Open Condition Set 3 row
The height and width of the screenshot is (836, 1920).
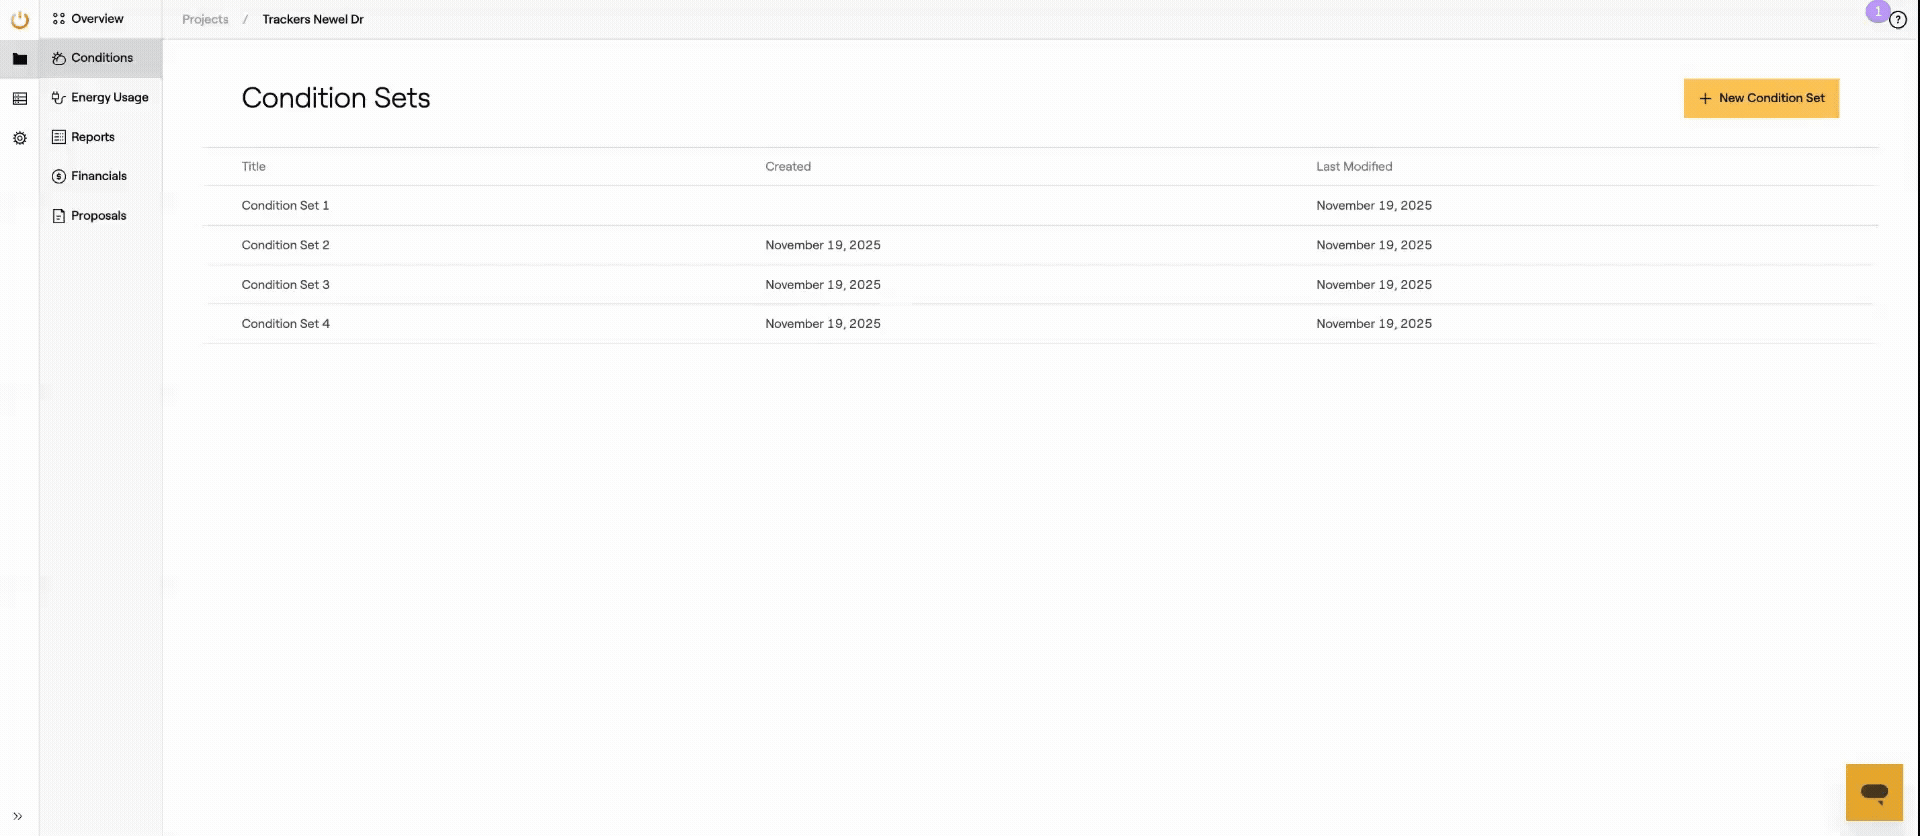pyautogui.click(x=285, y=285)
